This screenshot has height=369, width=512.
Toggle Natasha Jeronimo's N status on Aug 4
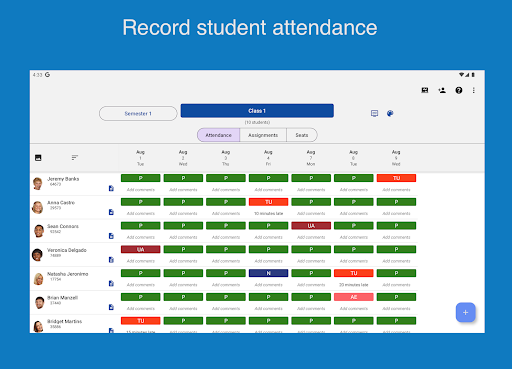point(268,273)
